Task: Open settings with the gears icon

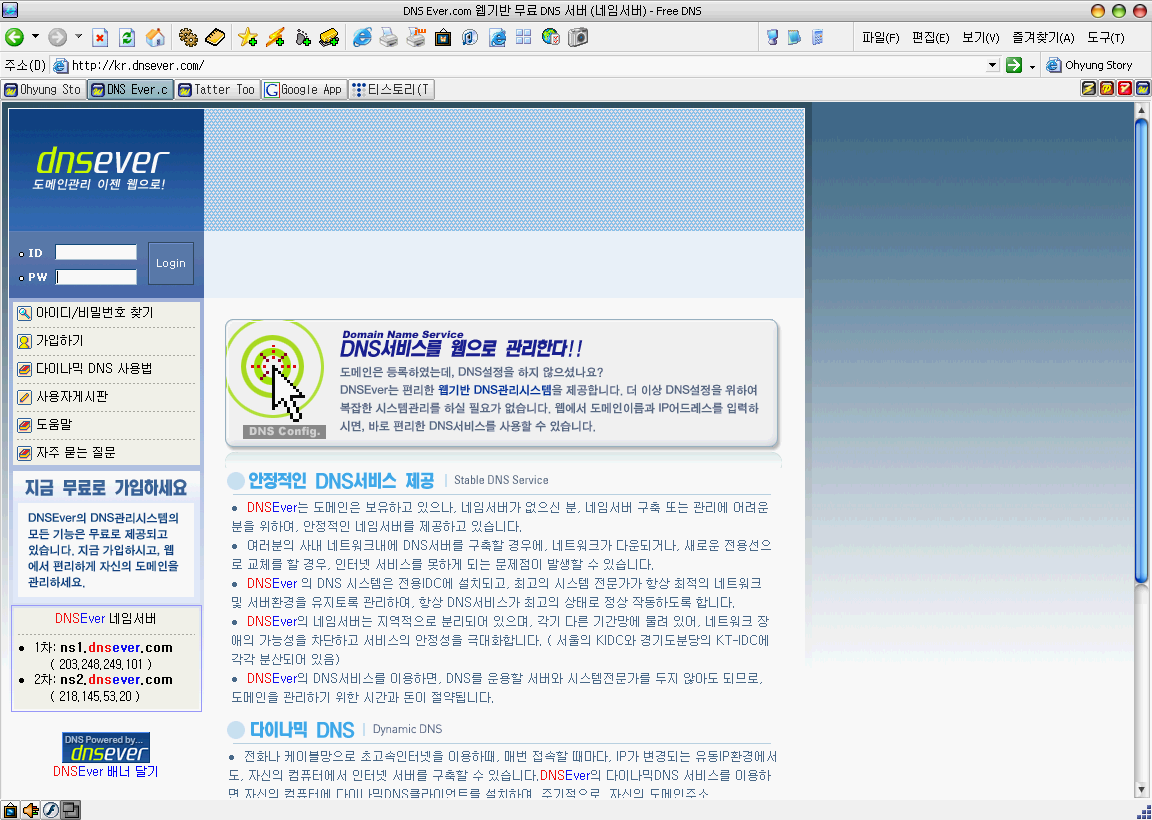Action: click(x=188, y=37)
